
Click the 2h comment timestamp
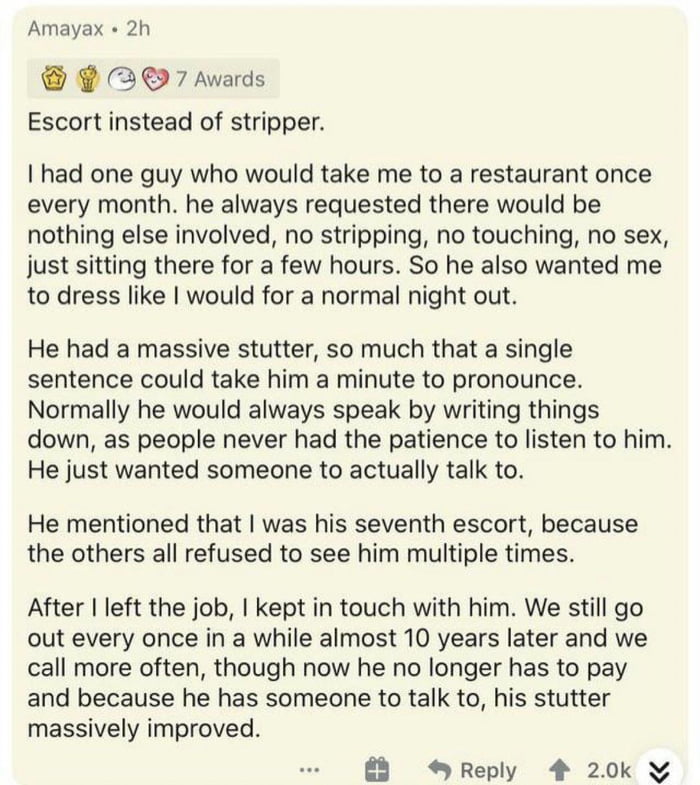point(138,29)
